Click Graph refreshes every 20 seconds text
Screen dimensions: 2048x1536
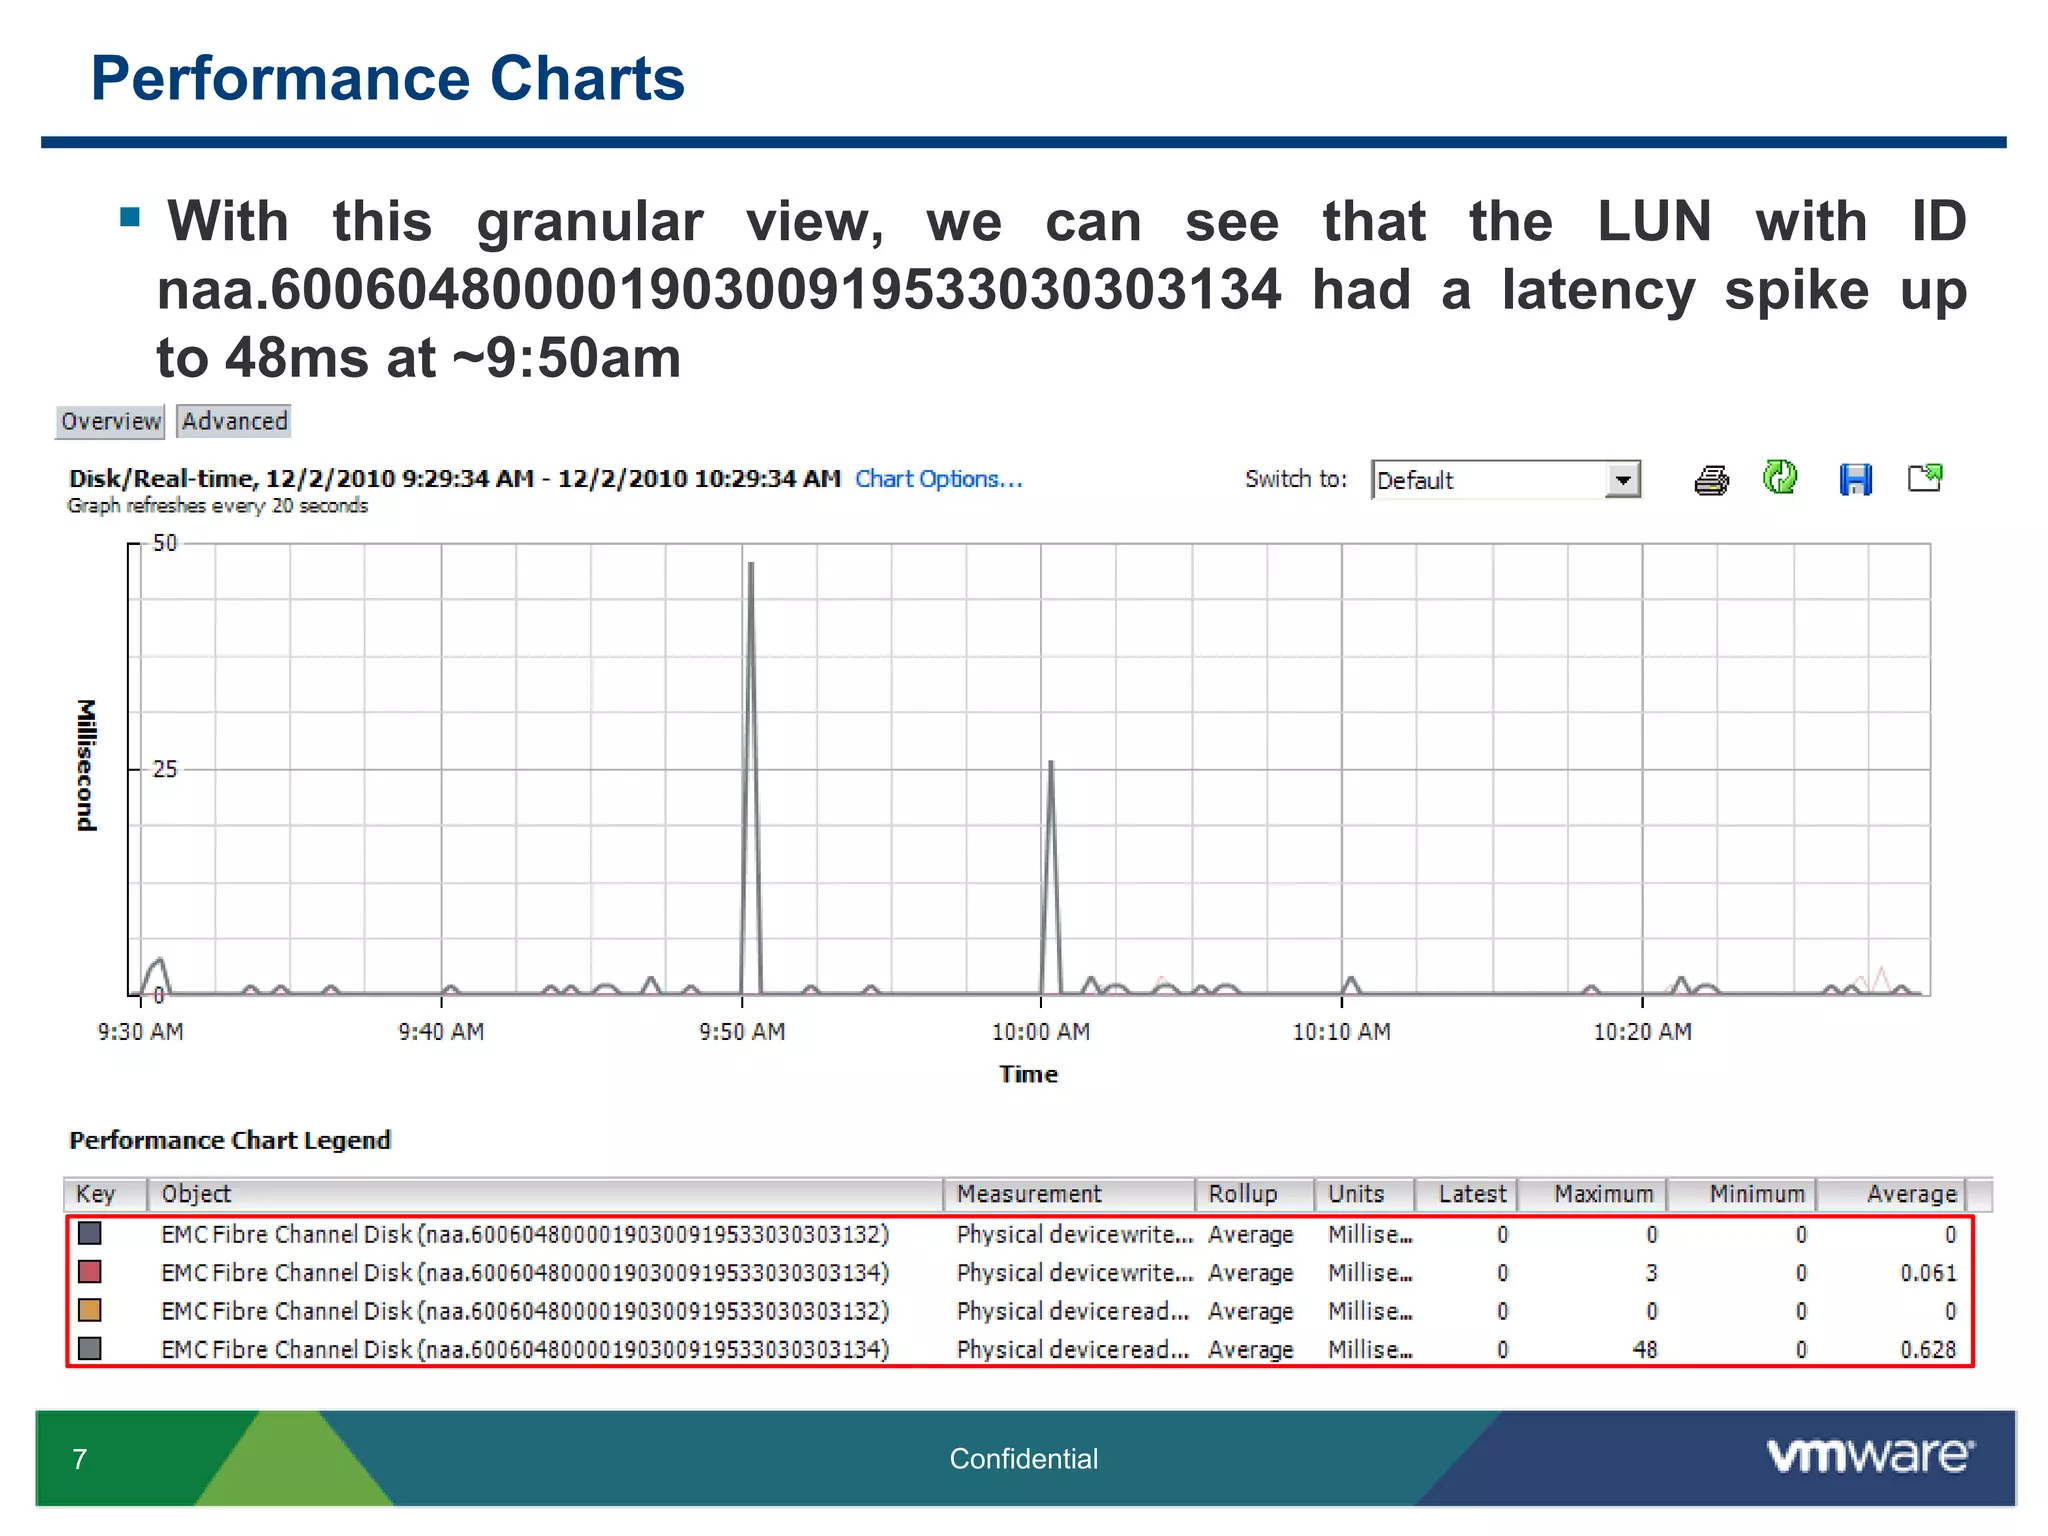pyautogui.click(x=217, y=506)
